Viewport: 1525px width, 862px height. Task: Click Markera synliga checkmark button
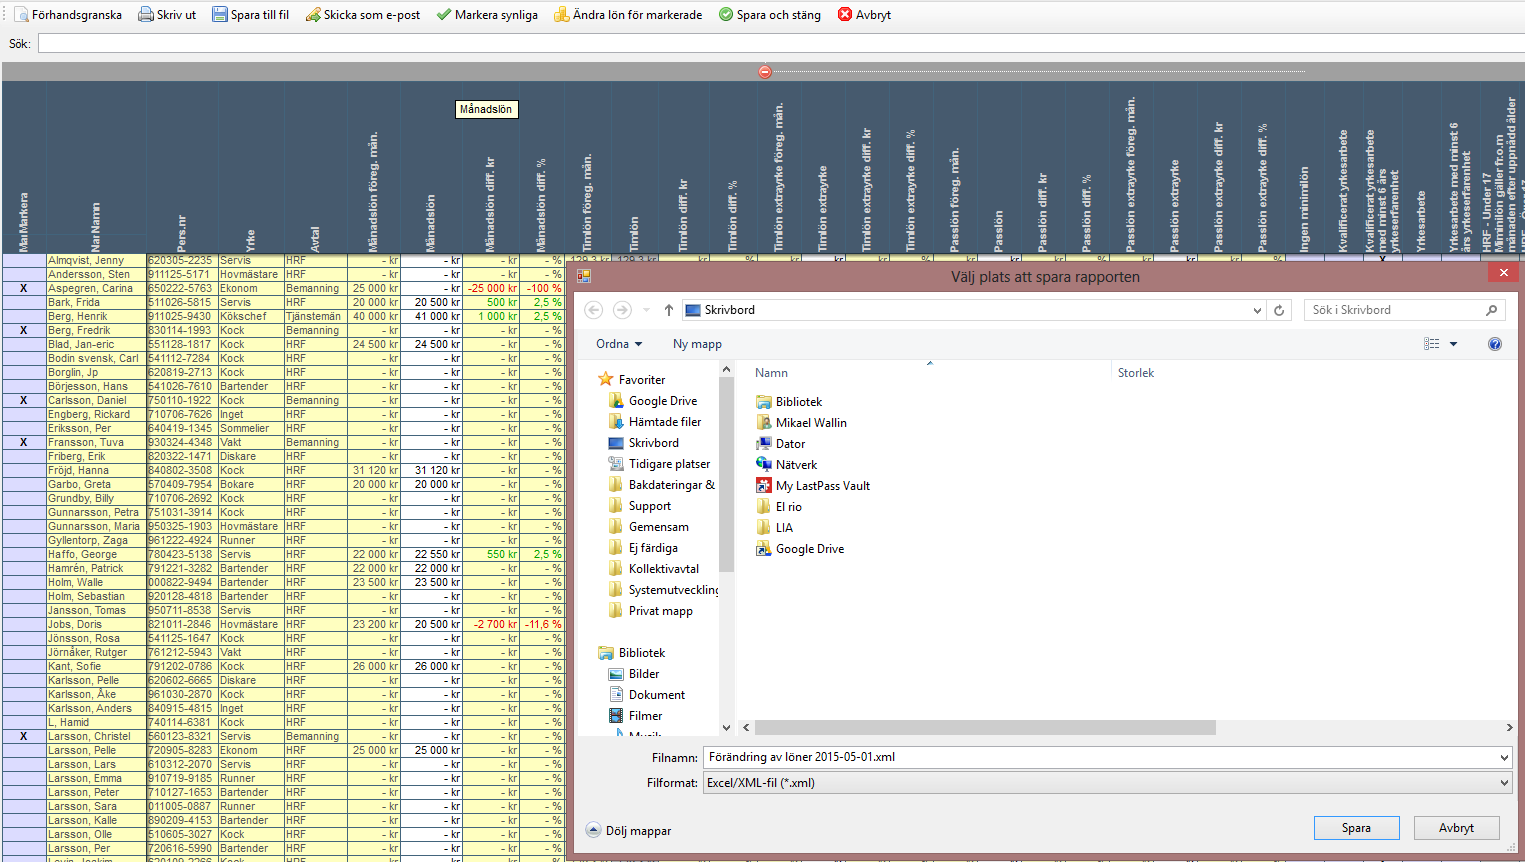pos(487,15)
